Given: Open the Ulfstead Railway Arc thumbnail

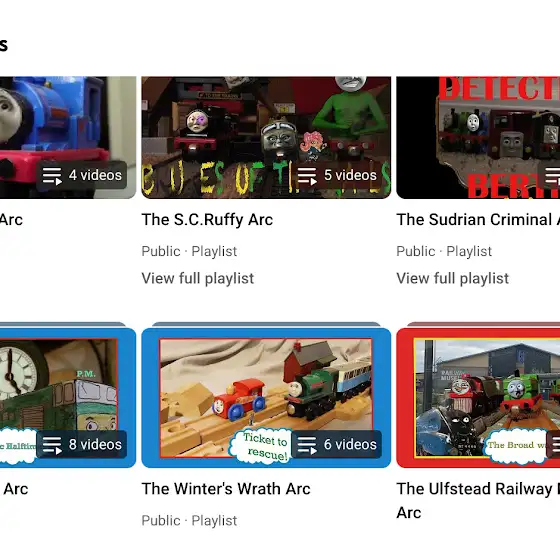Looking at the screenshot, I should [x=478, y=398].
